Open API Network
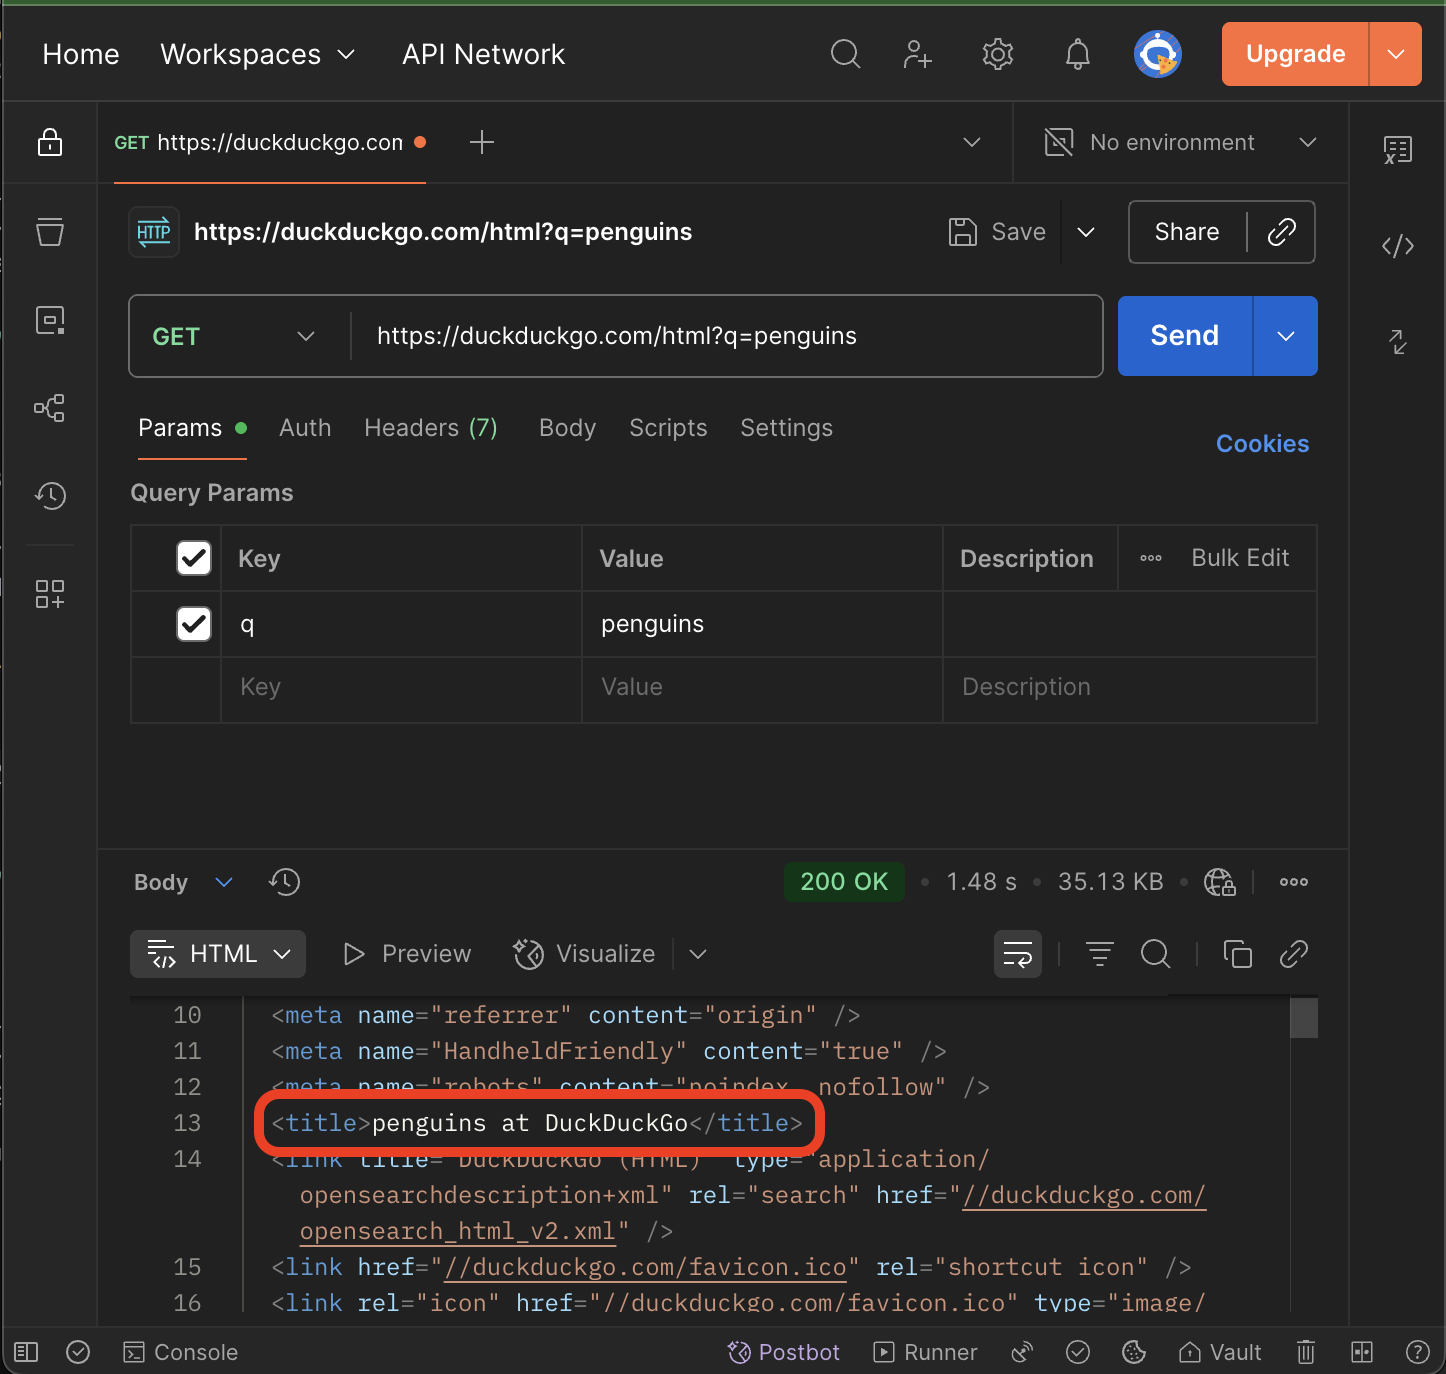1446x1374 pixels. (483, 54)
